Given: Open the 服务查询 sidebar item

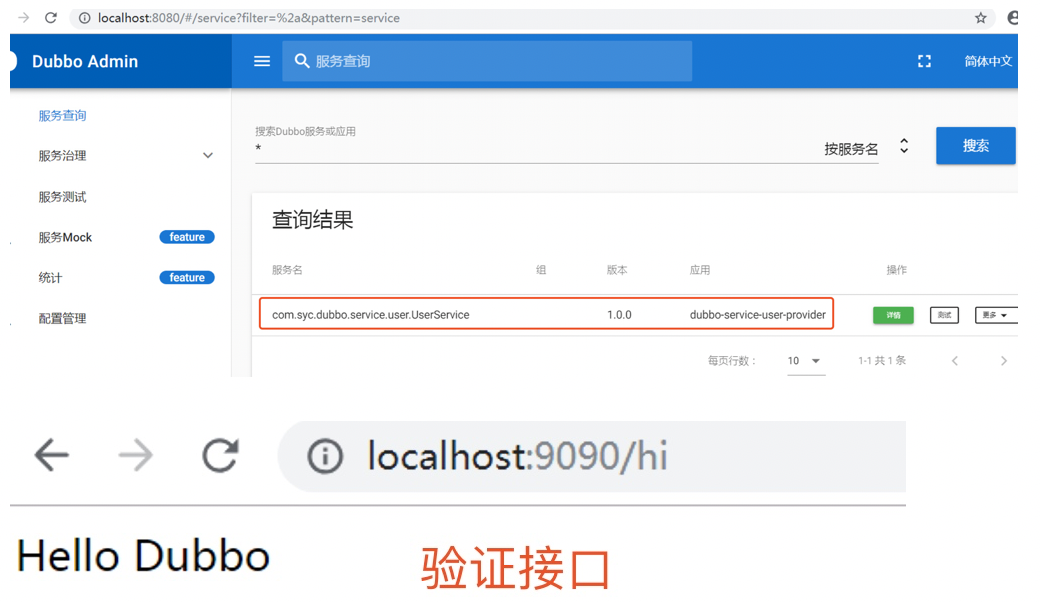Looking at the screenshot, I should (62, 115).
